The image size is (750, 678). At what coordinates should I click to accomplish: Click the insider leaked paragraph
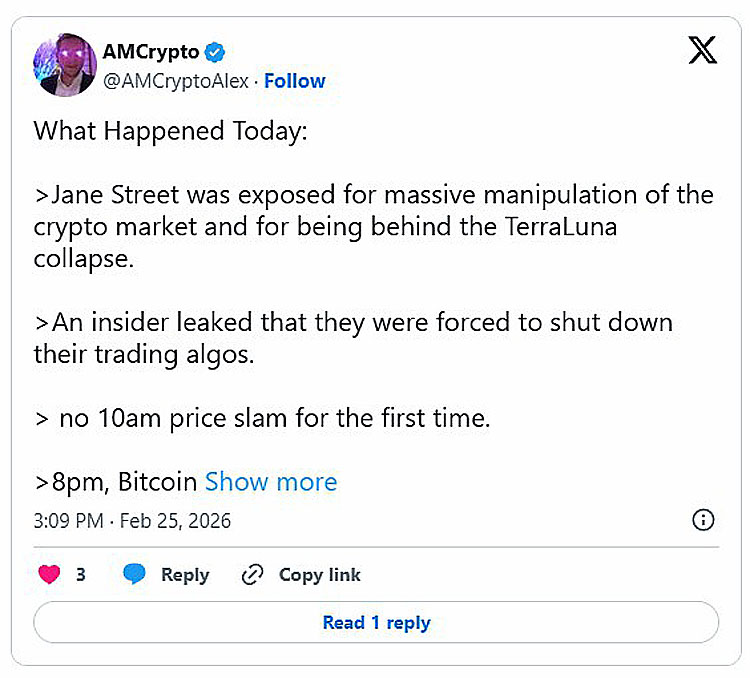(353, 338)
